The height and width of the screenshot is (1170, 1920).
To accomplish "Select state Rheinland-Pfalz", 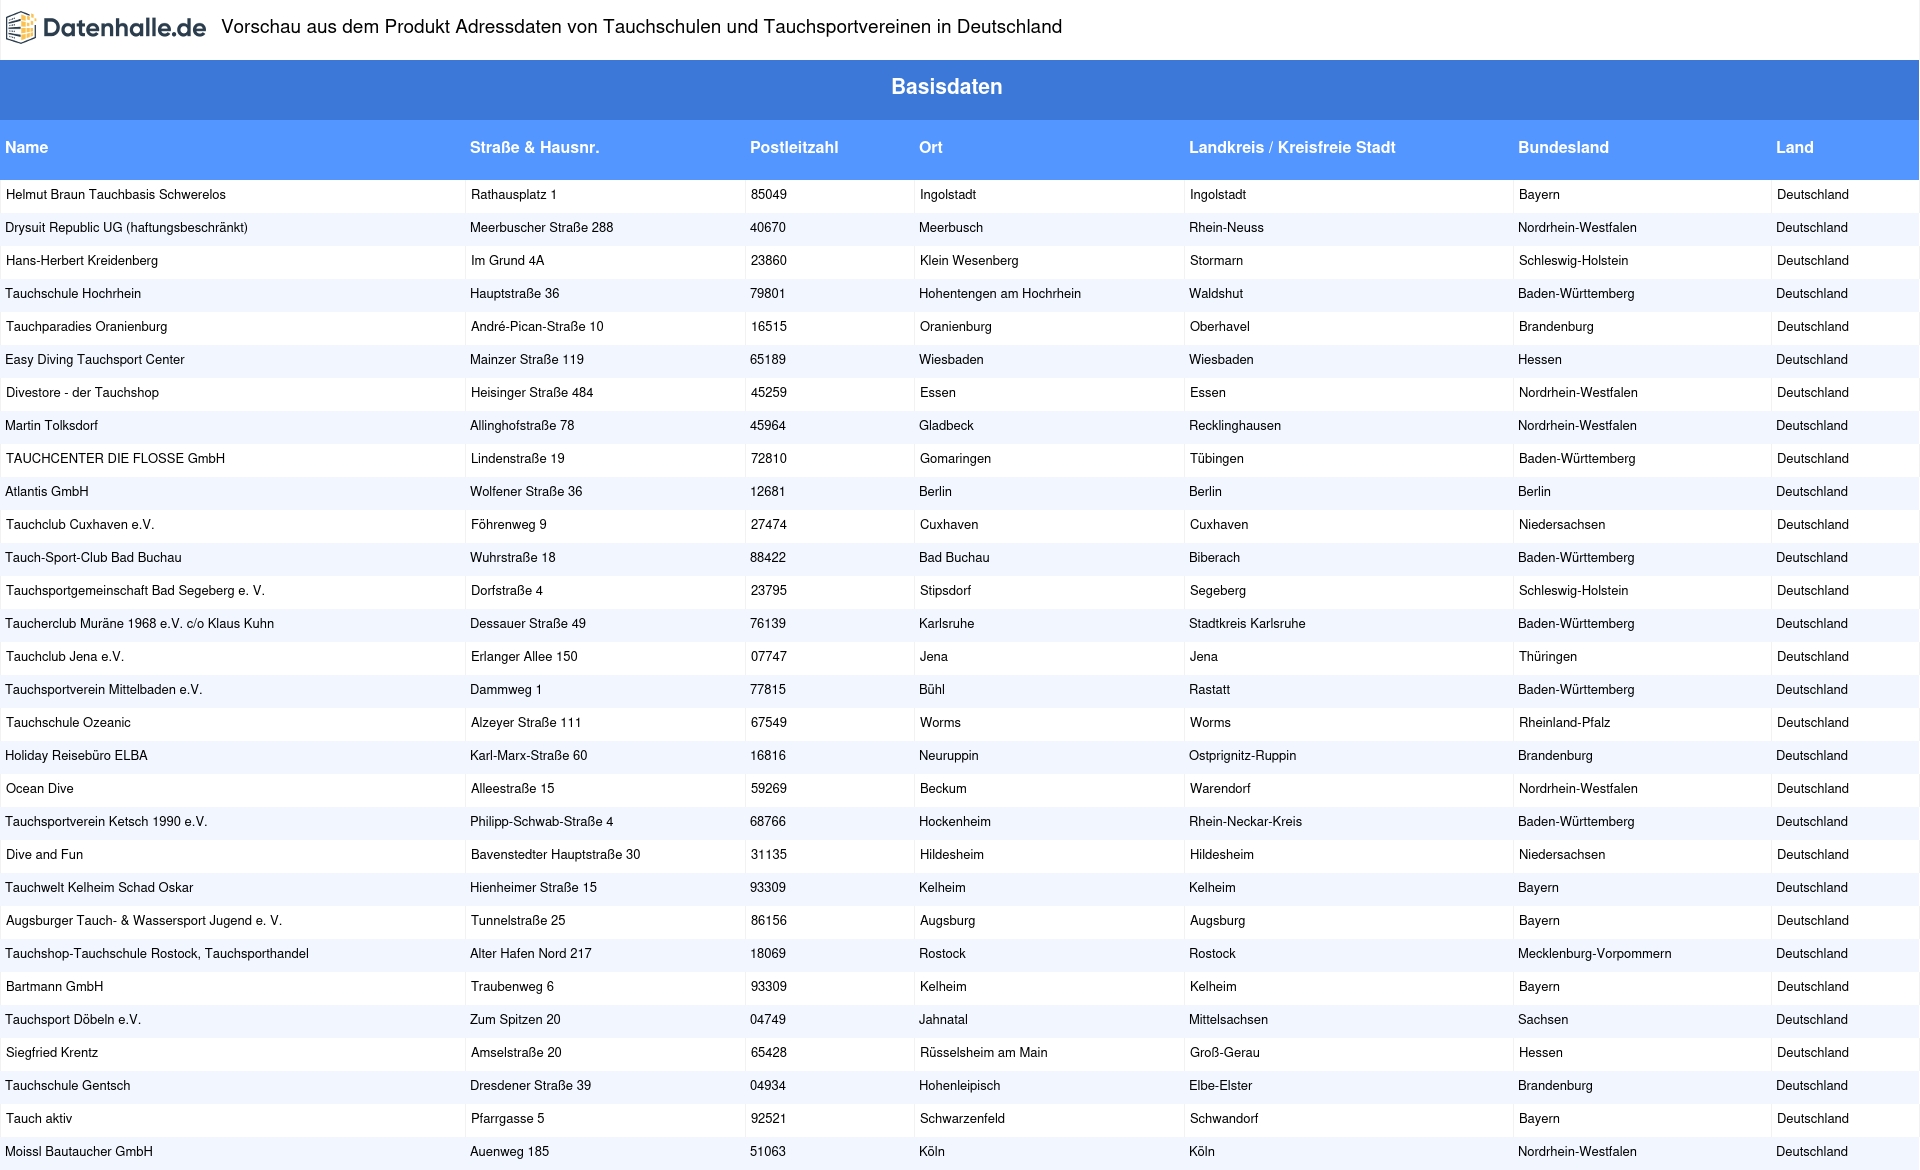I will coord(1564,723).
